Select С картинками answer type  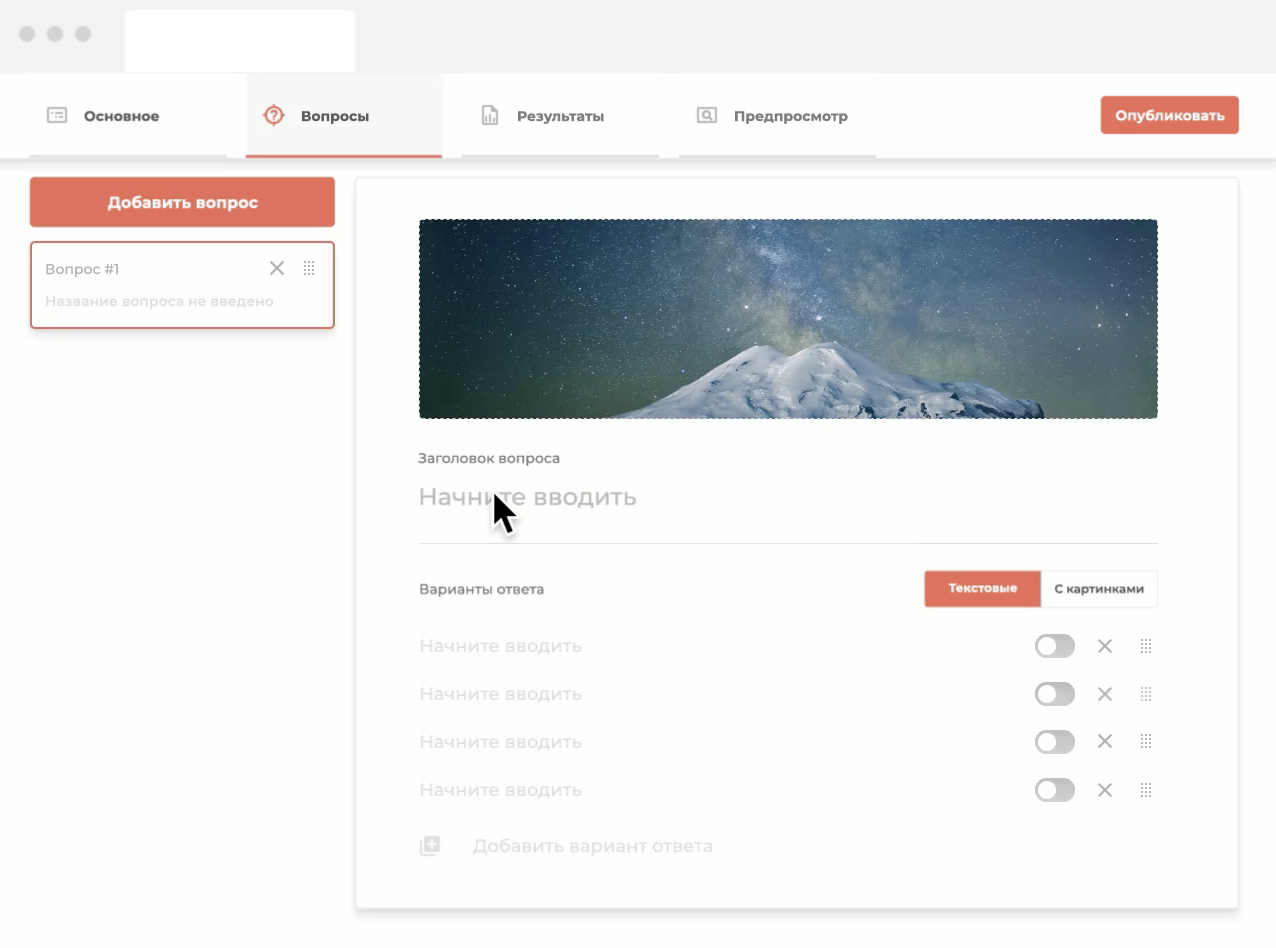point(1099,589)
